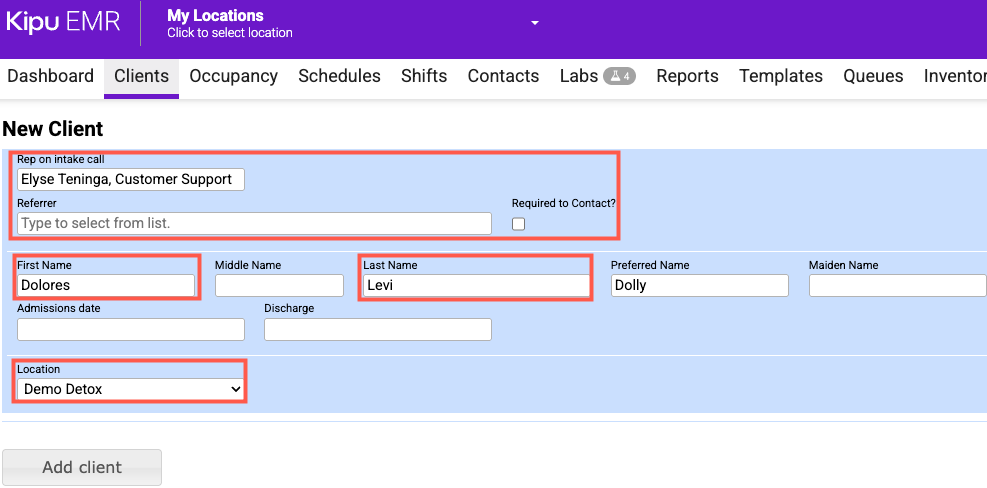Screen dimensions: 987x488
Task: Open the Occupancy tab
Action: [x=233, y=76]
